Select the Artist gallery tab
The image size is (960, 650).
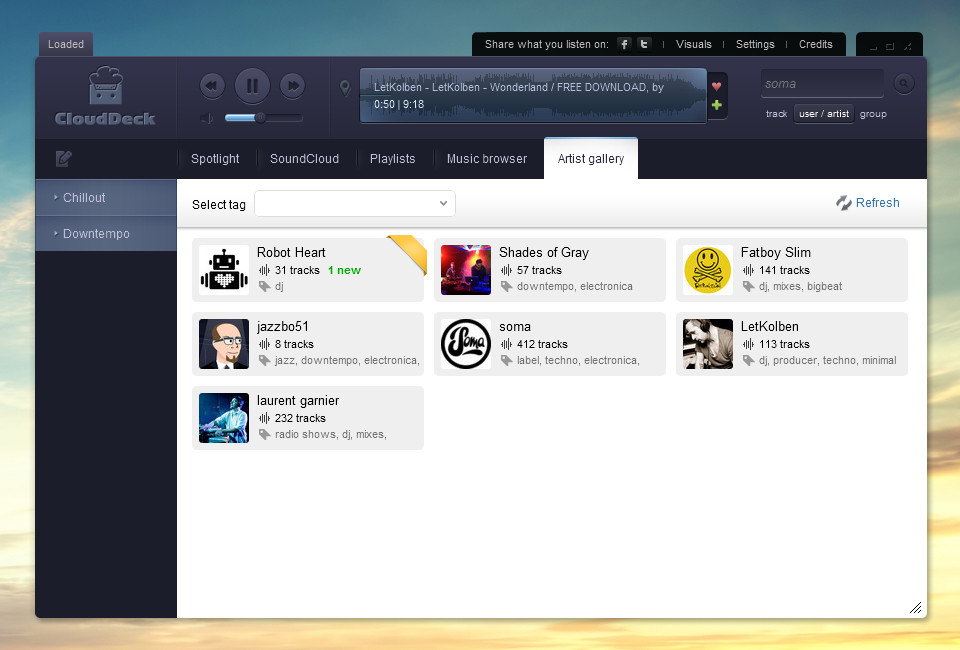(591, 159)
